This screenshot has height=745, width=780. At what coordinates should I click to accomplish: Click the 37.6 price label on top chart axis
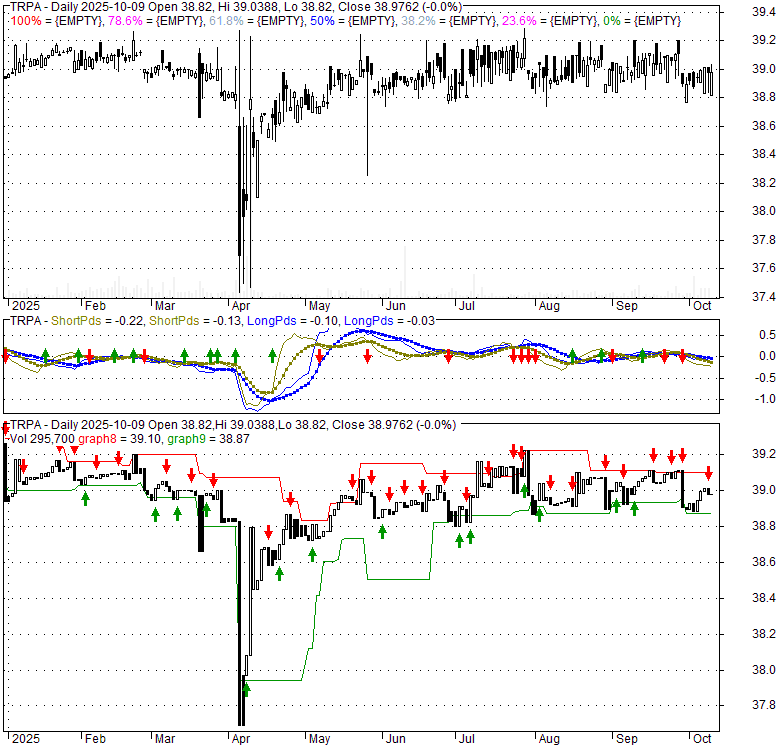[764, 268]
